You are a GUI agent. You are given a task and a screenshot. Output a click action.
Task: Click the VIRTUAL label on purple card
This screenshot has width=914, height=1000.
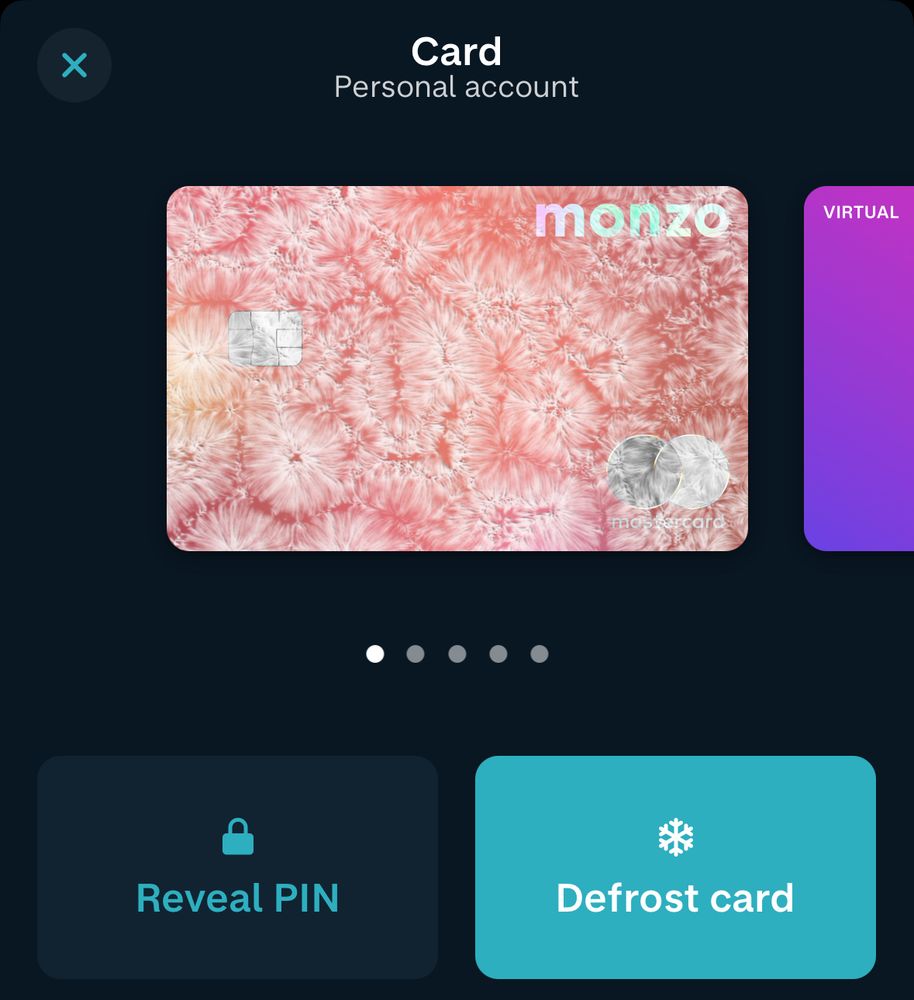point(860,212)
